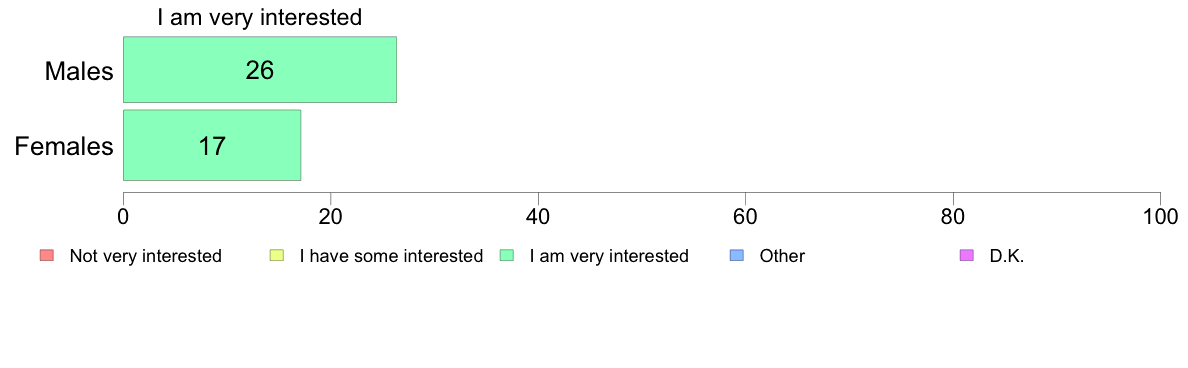
Task: Select the green I am very interested swatch
Action: [506, 256]
